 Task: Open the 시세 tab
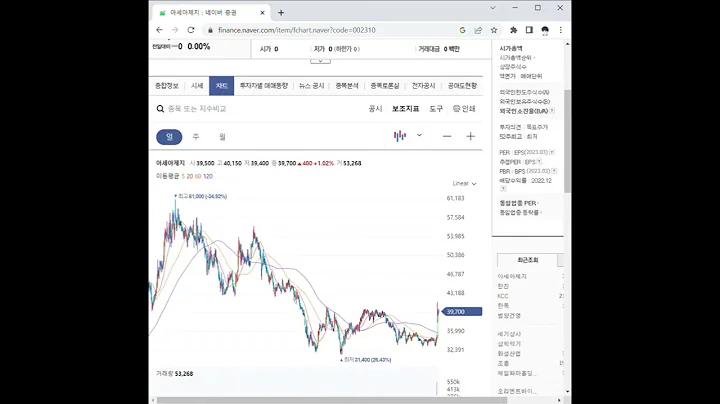point(197,86)
